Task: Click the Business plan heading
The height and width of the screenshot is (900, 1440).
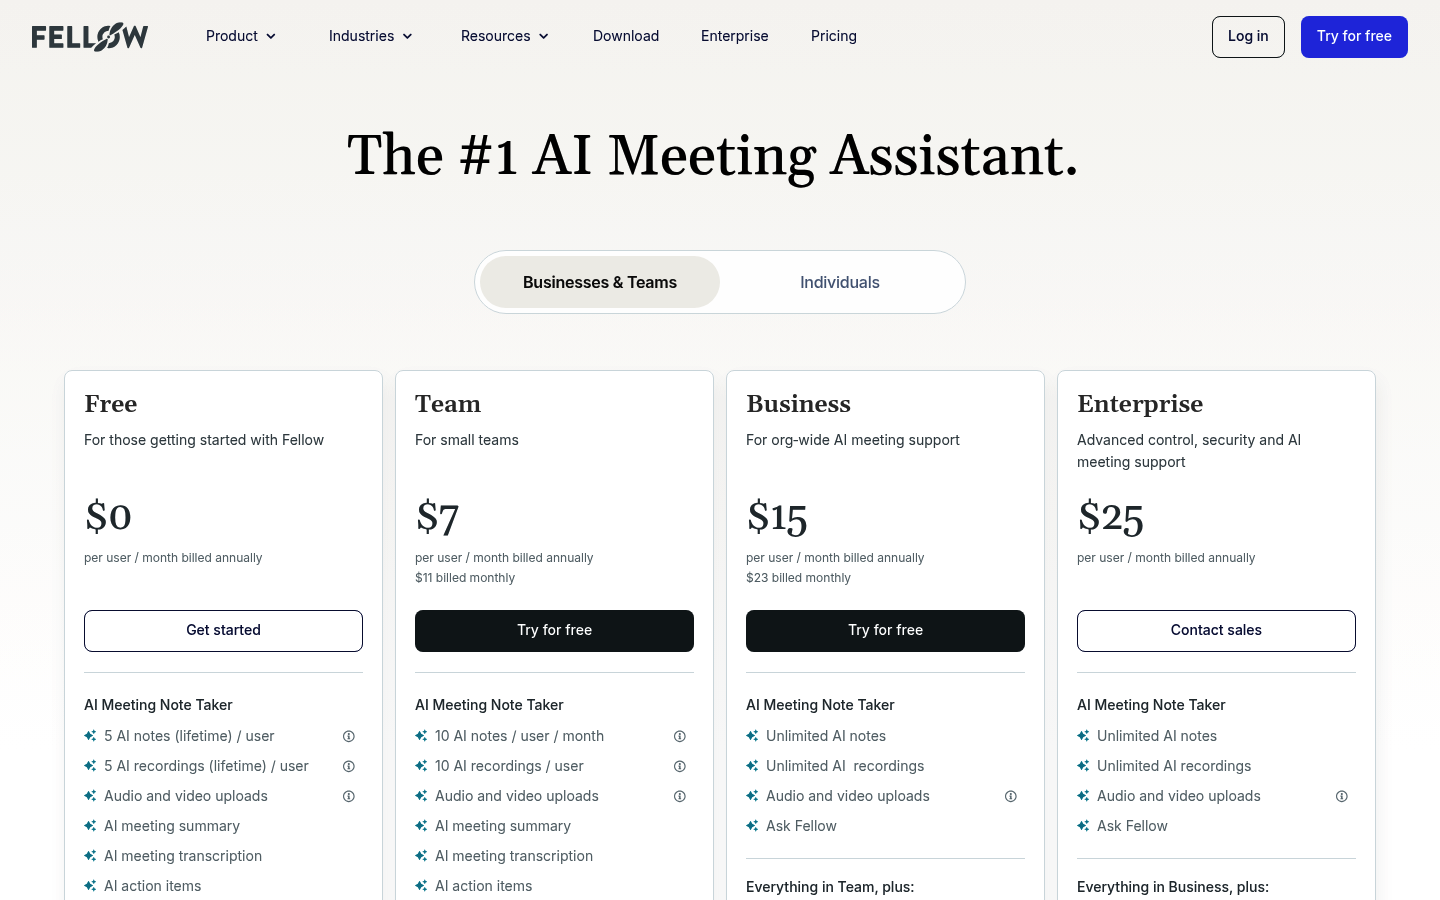Action: [798, 404]
